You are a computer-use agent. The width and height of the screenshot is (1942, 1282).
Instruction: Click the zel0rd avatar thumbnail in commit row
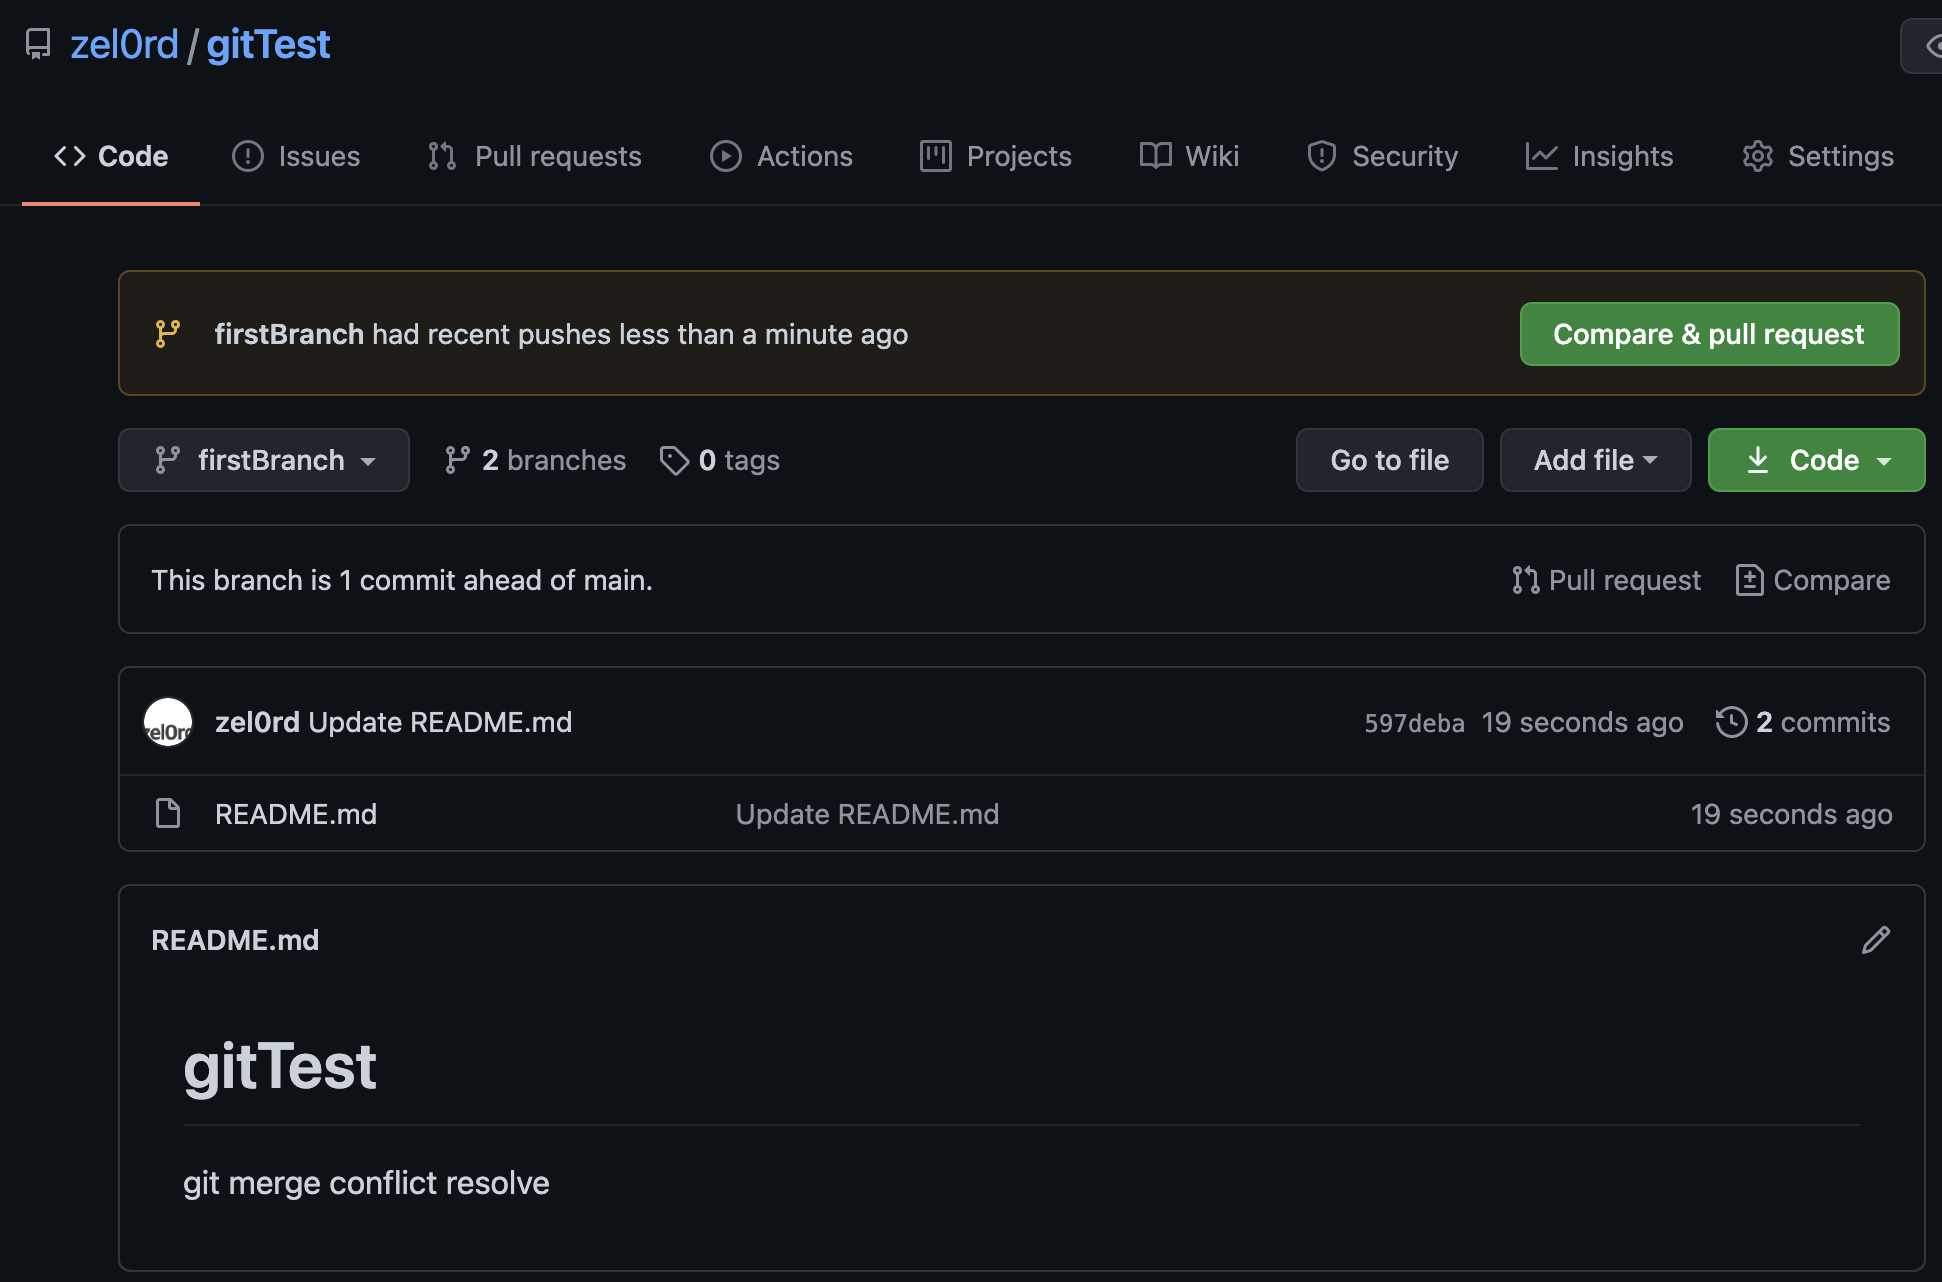tap(168, 723)
